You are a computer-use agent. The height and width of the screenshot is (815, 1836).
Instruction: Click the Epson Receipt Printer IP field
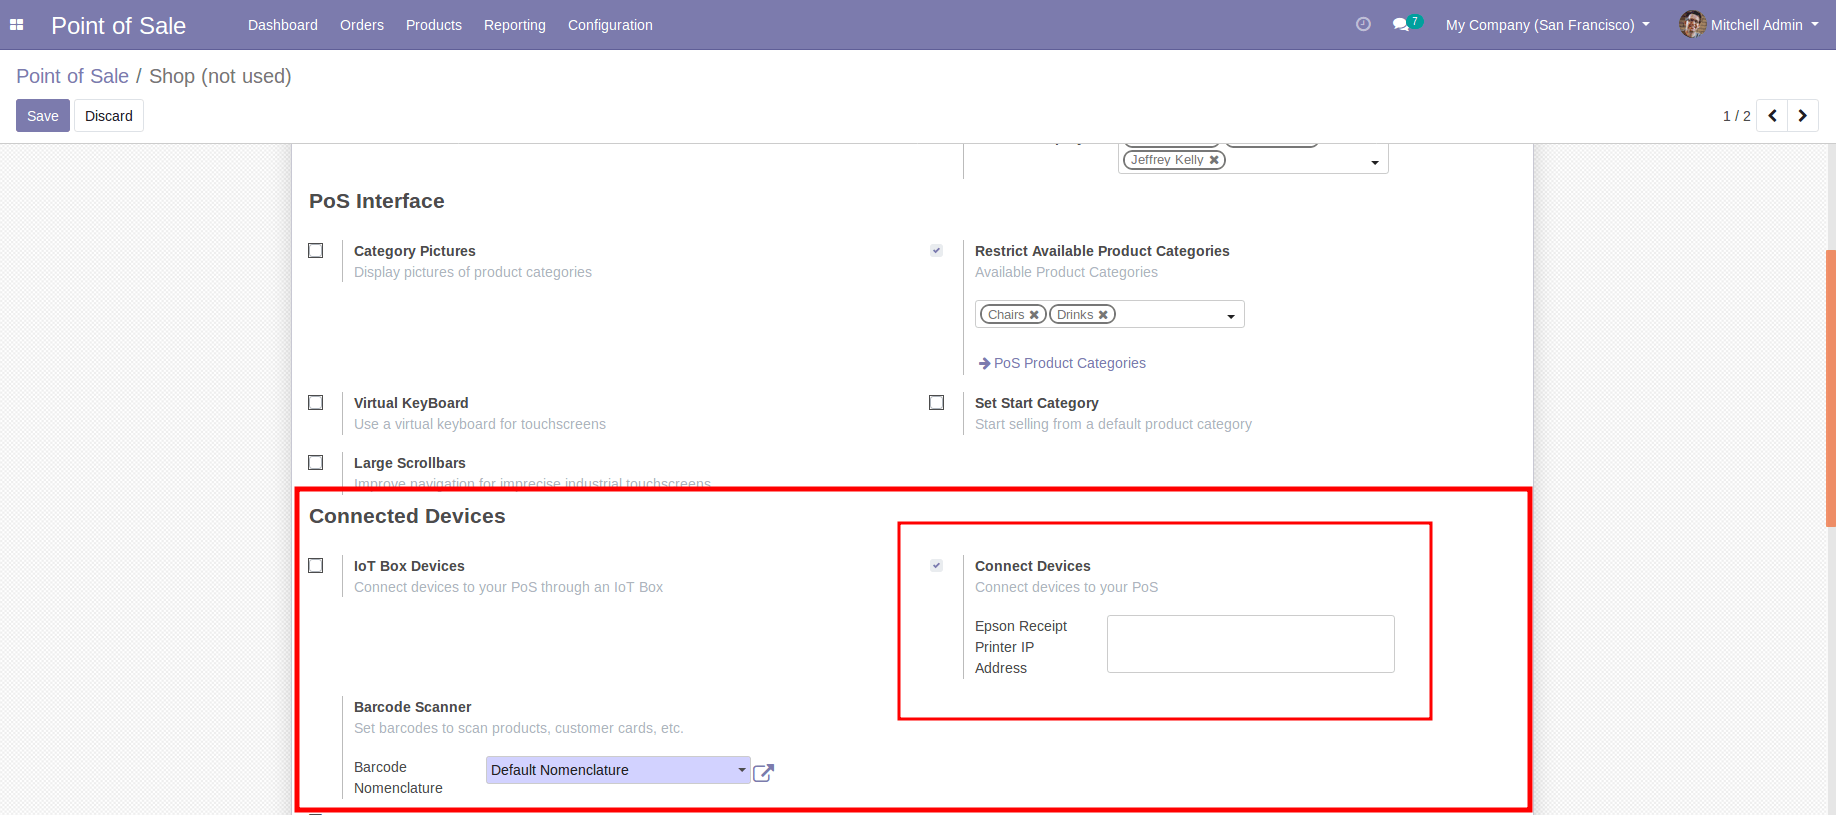[x=1250, y=644]
